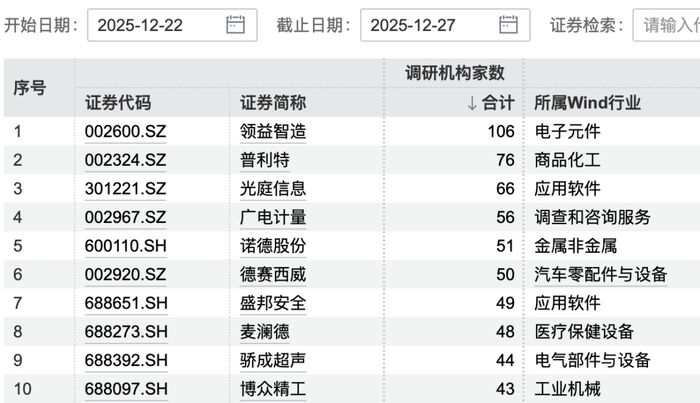Open the 博众精工 stock name link
The height and width of the screenshot is (403, 700).
tap(273, 389)
